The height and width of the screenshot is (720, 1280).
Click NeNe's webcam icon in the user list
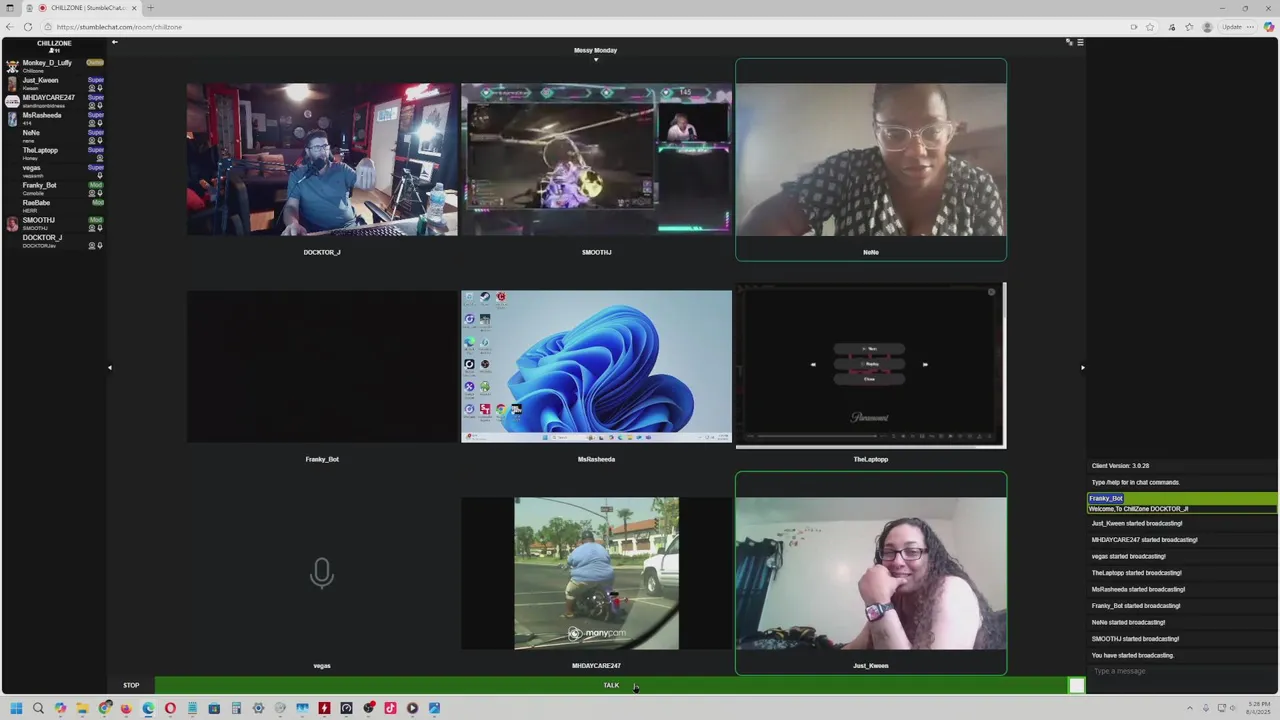[x=92, y=141]
